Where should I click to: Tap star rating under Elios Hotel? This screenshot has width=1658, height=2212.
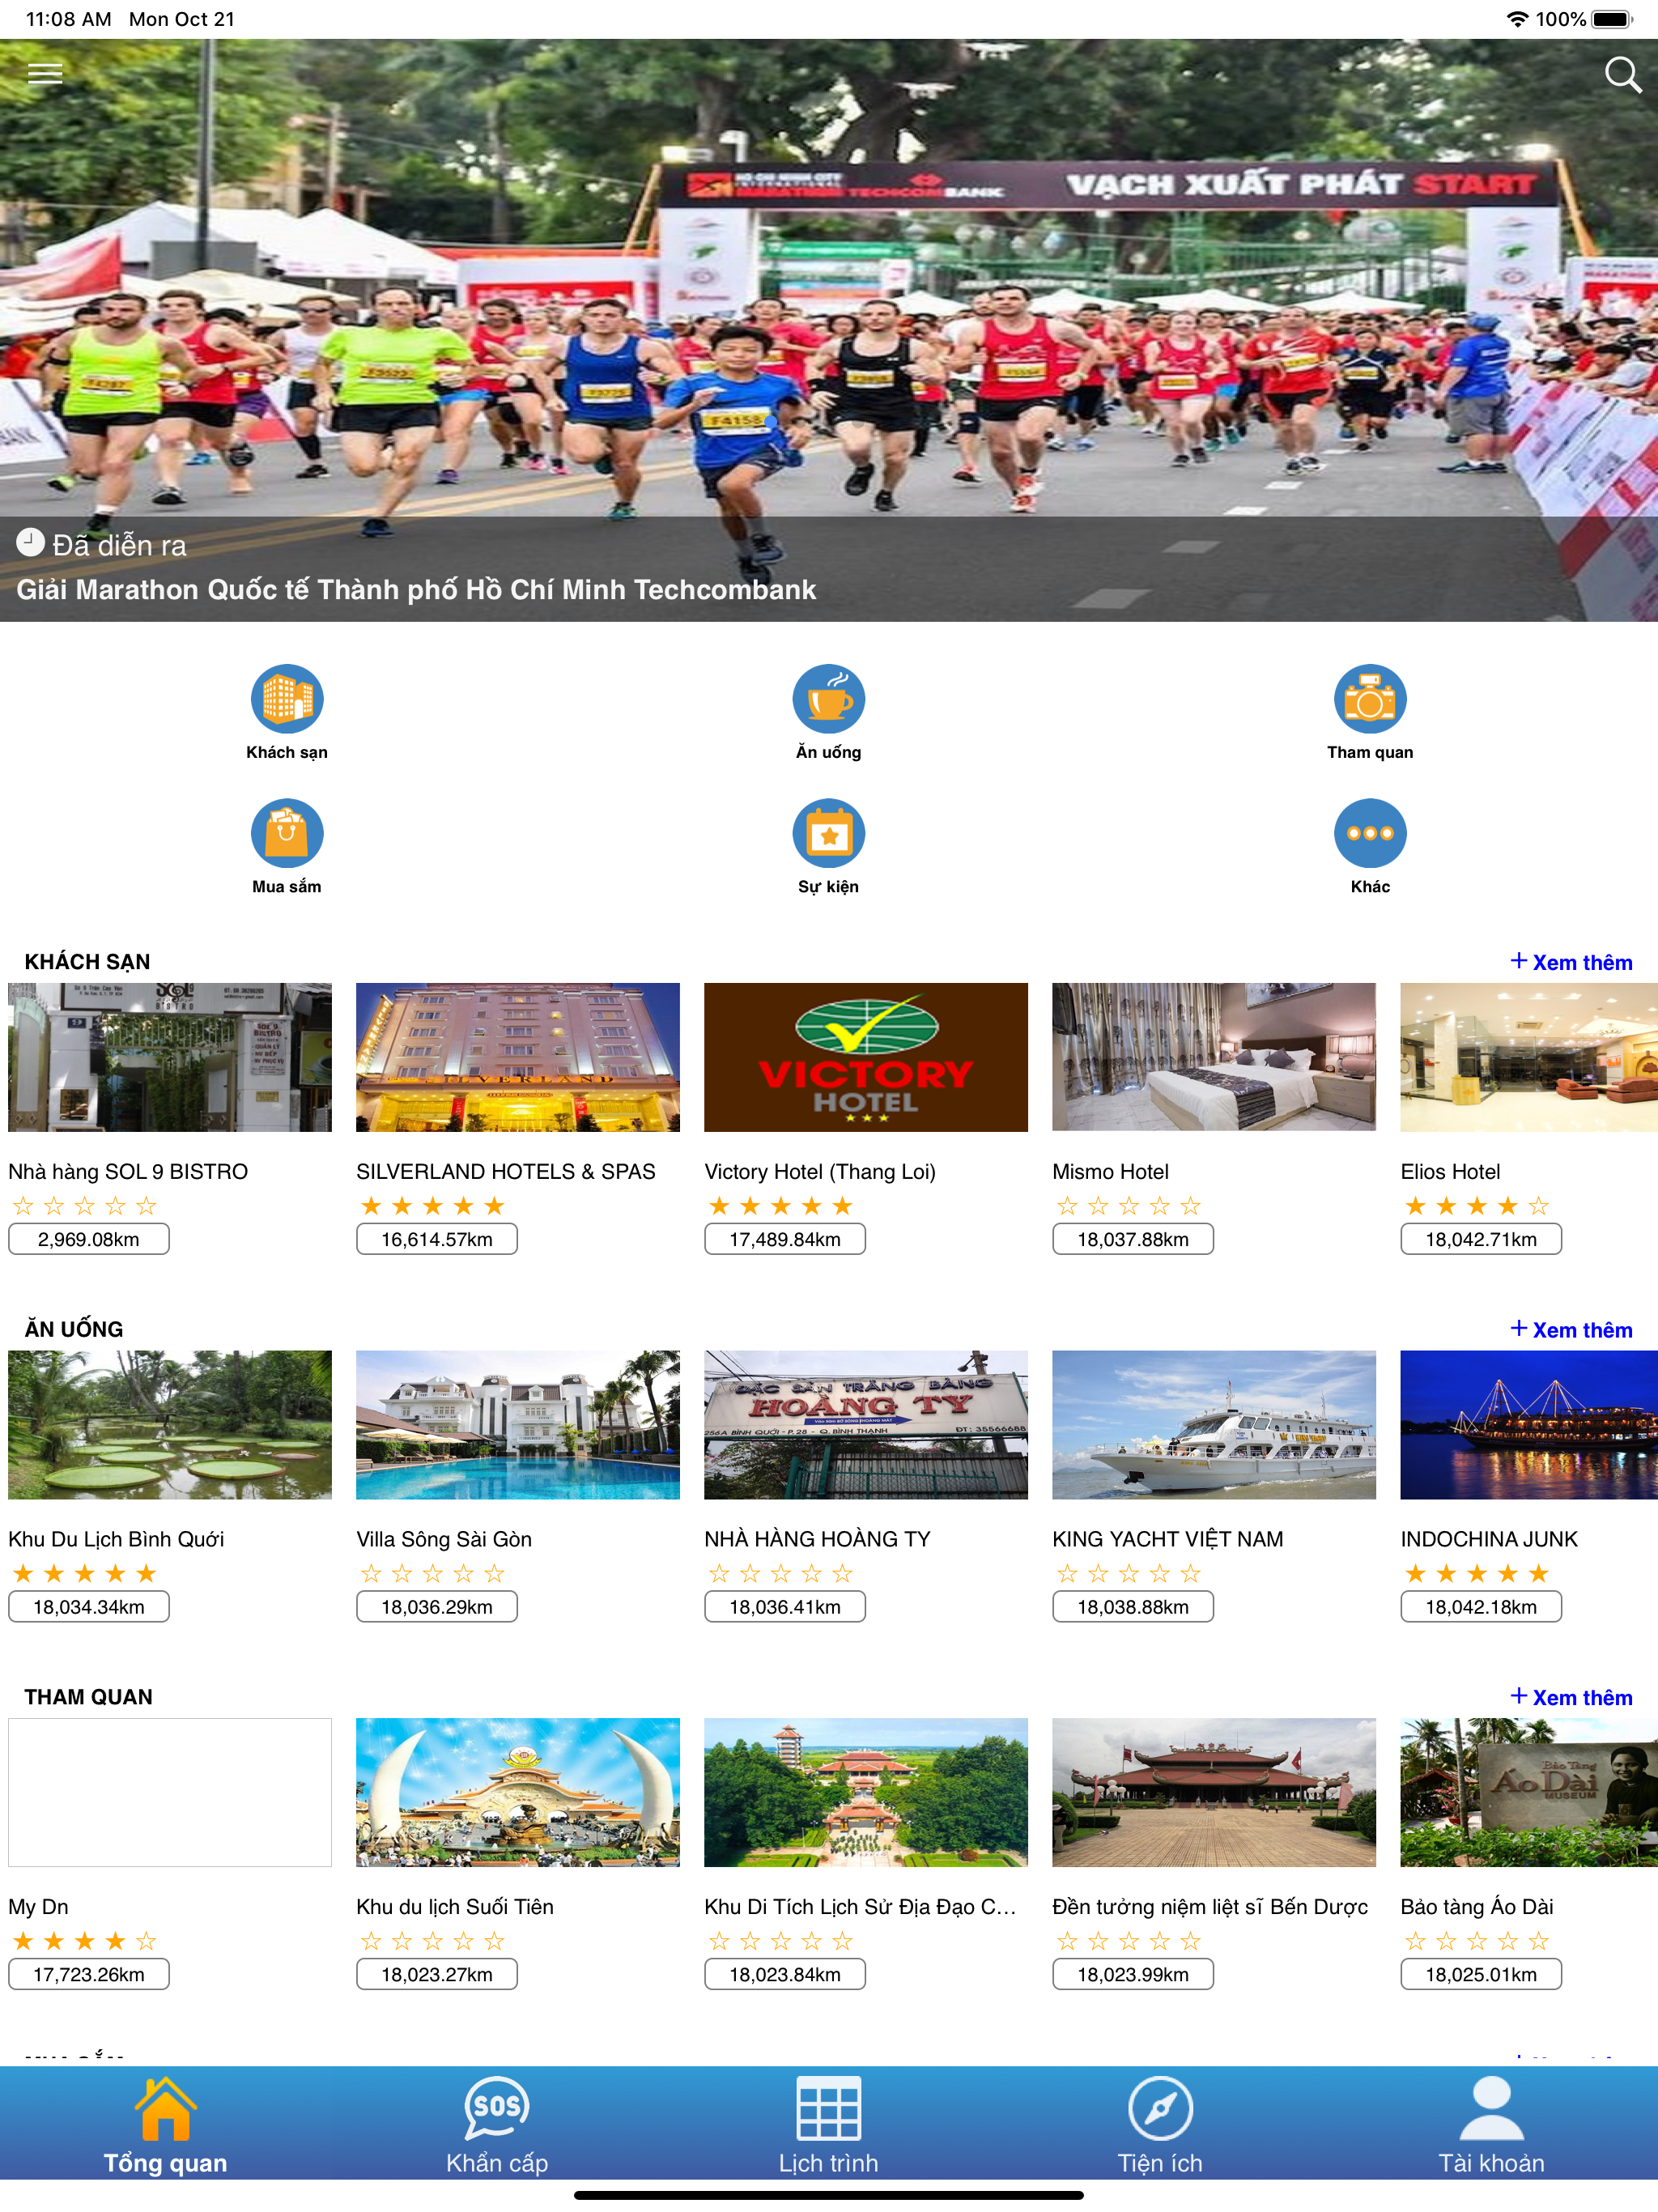[1476, 1206]
